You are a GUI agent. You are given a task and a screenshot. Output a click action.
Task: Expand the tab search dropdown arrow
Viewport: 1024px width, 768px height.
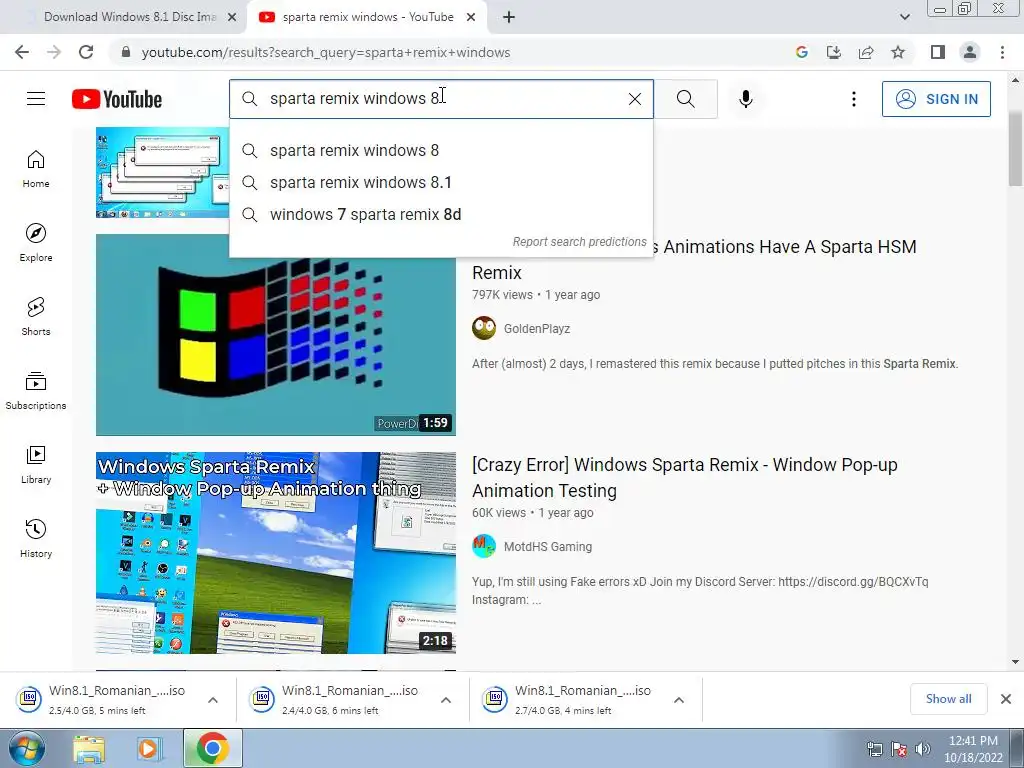click(x=904, y=17)
